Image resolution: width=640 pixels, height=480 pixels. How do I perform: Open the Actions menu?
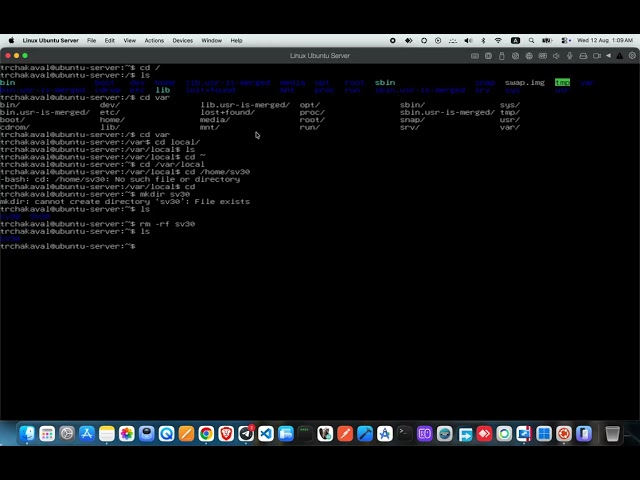tap(154, 40)
